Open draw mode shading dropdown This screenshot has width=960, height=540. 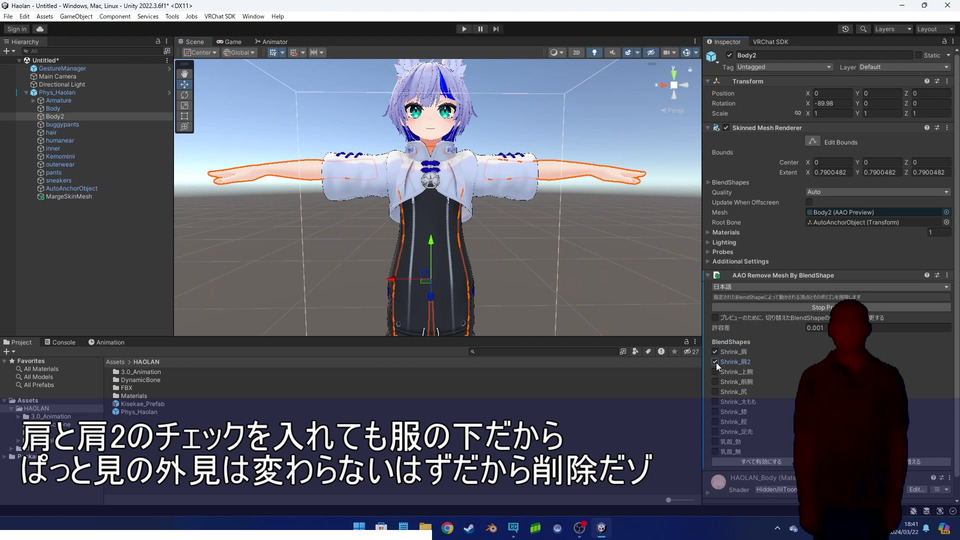click(557, 53)
